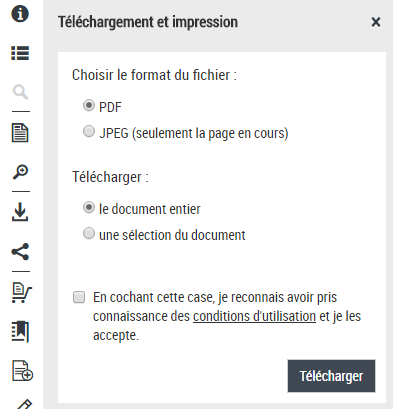Viewport: 393px width, 409px height.
Task: Activate the zoom magnifier tool
Action: click(20, 172)
